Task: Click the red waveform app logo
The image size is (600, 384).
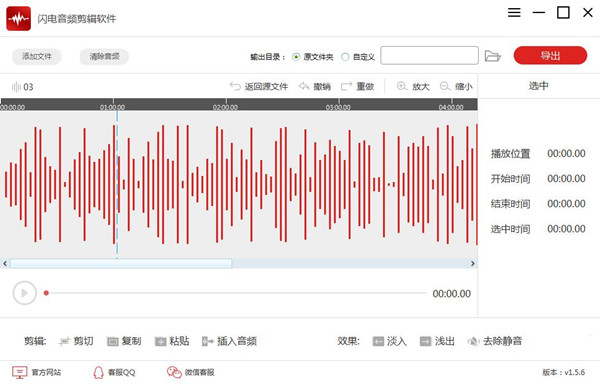Action: (x=18, y=18)
